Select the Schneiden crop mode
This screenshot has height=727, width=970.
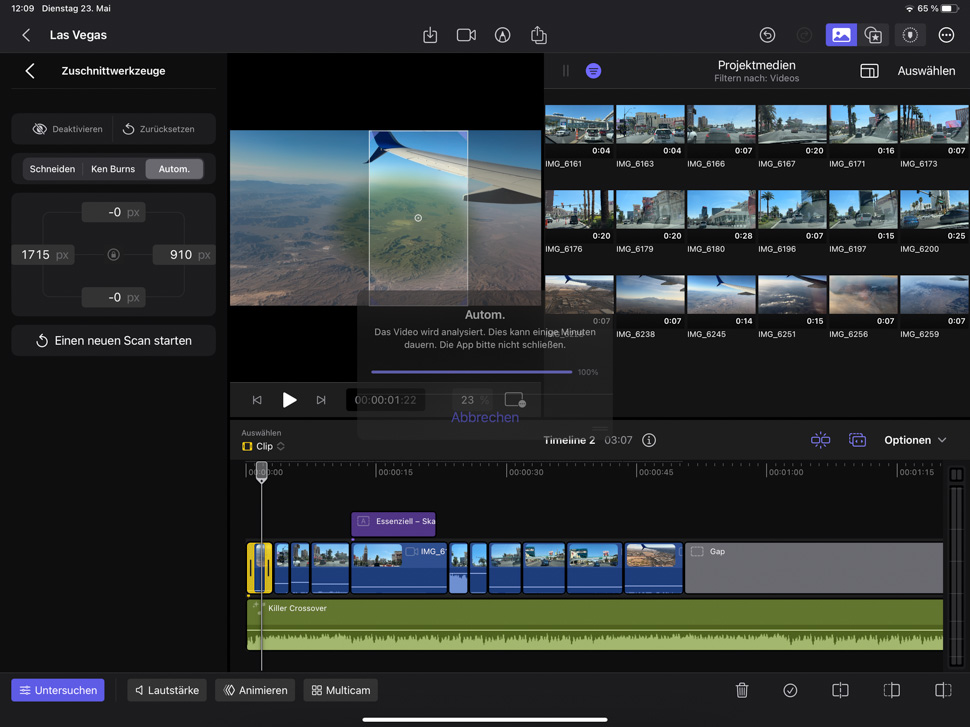tap(53, 169)
